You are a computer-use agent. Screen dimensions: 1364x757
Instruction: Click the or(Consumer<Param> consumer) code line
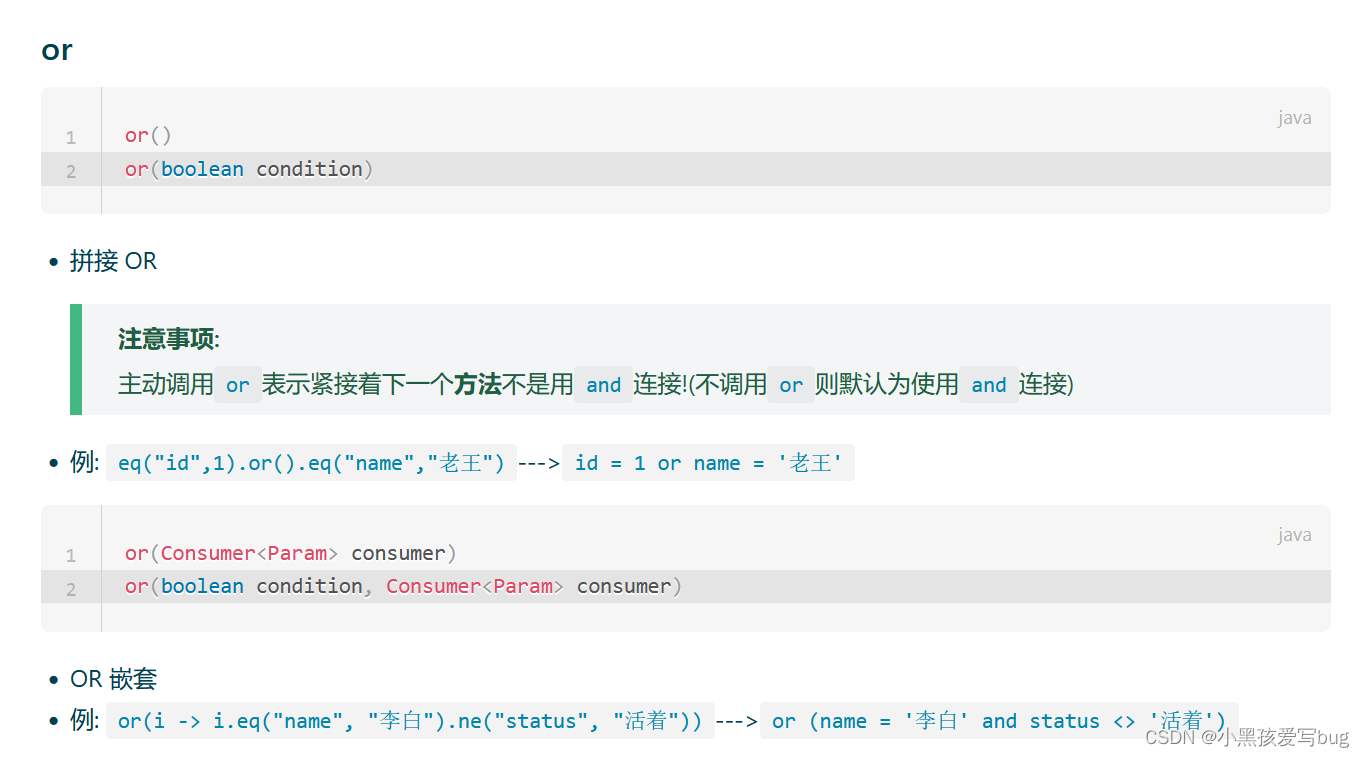290,553
